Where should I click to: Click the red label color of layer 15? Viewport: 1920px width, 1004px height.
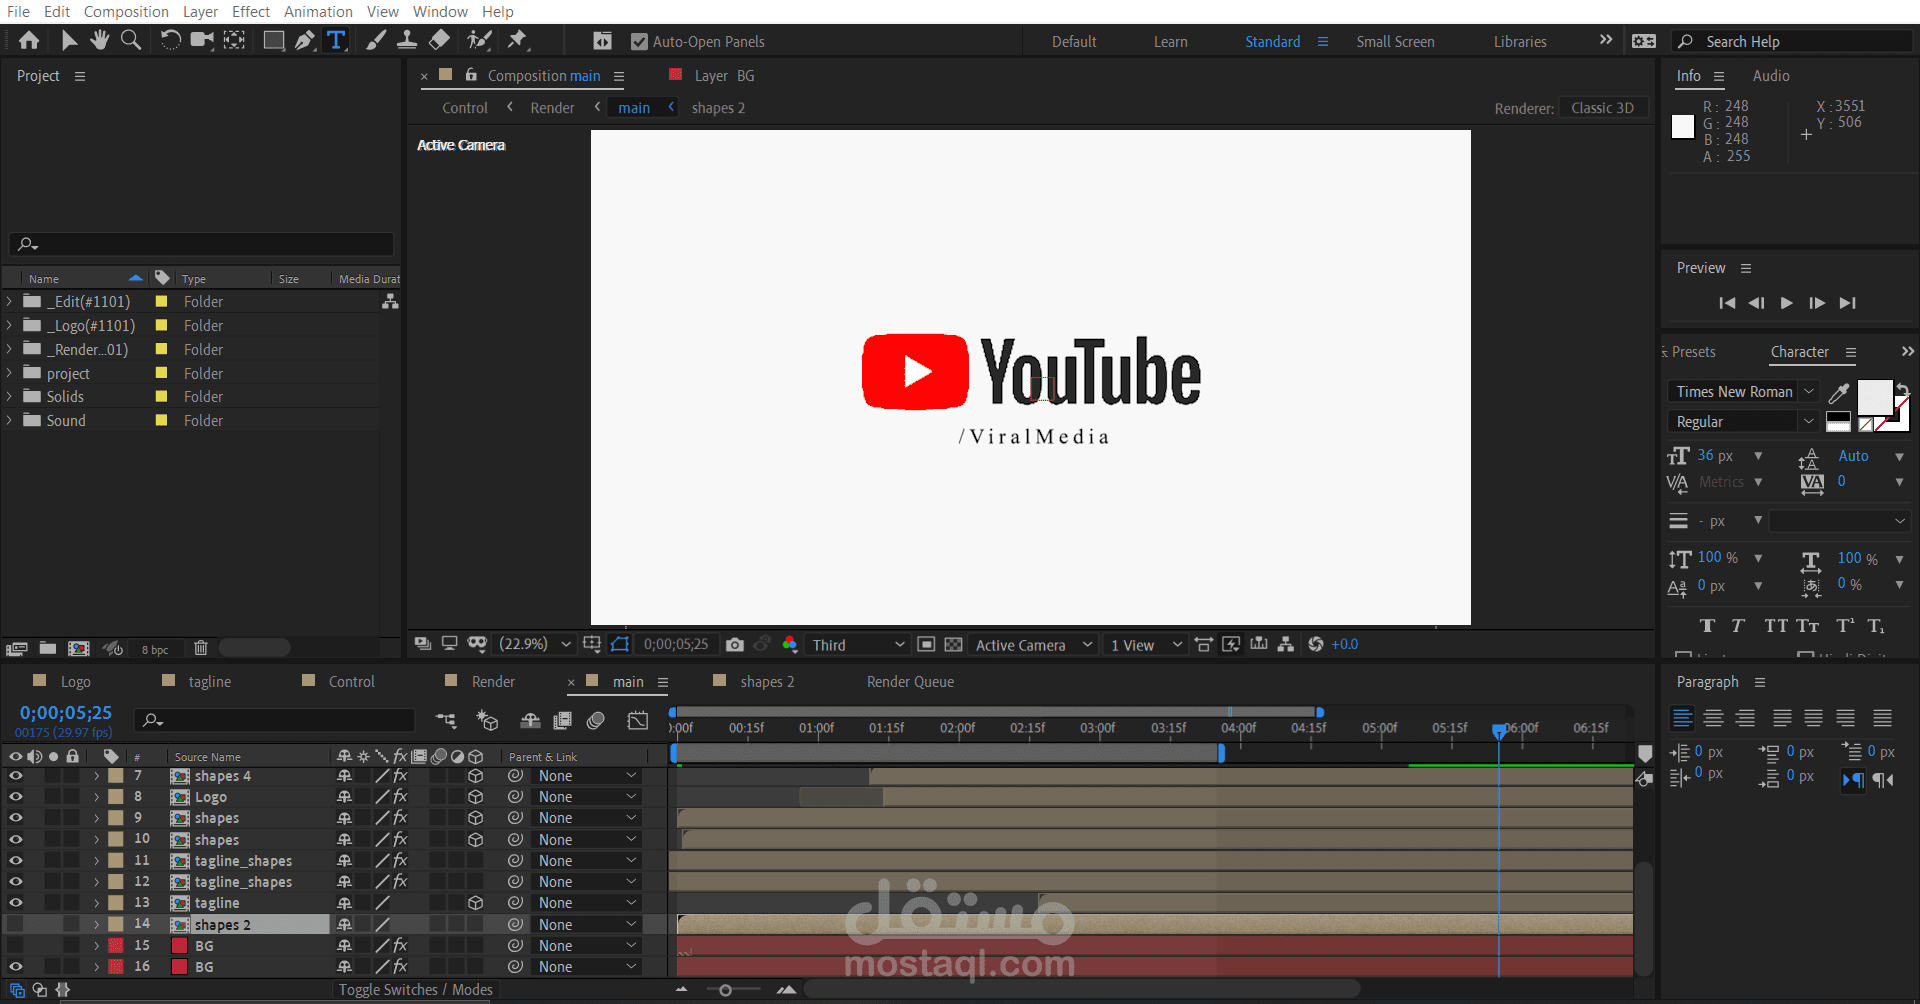click(116, 946)
